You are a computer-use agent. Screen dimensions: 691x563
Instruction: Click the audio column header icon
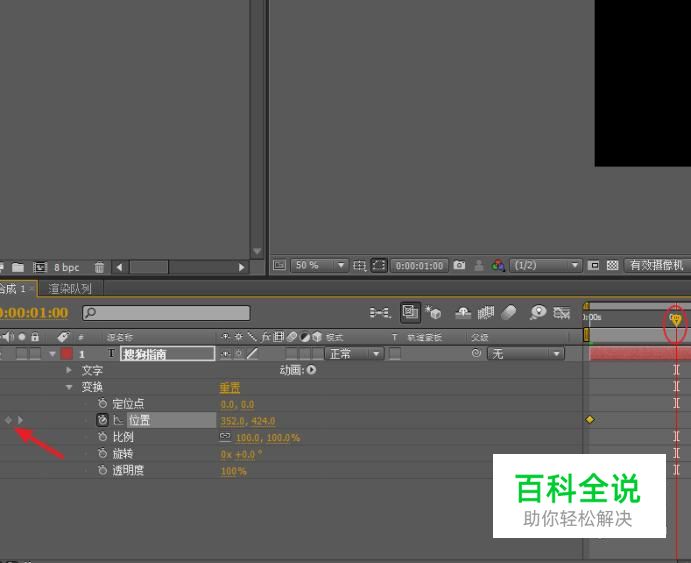click(8, 337)
